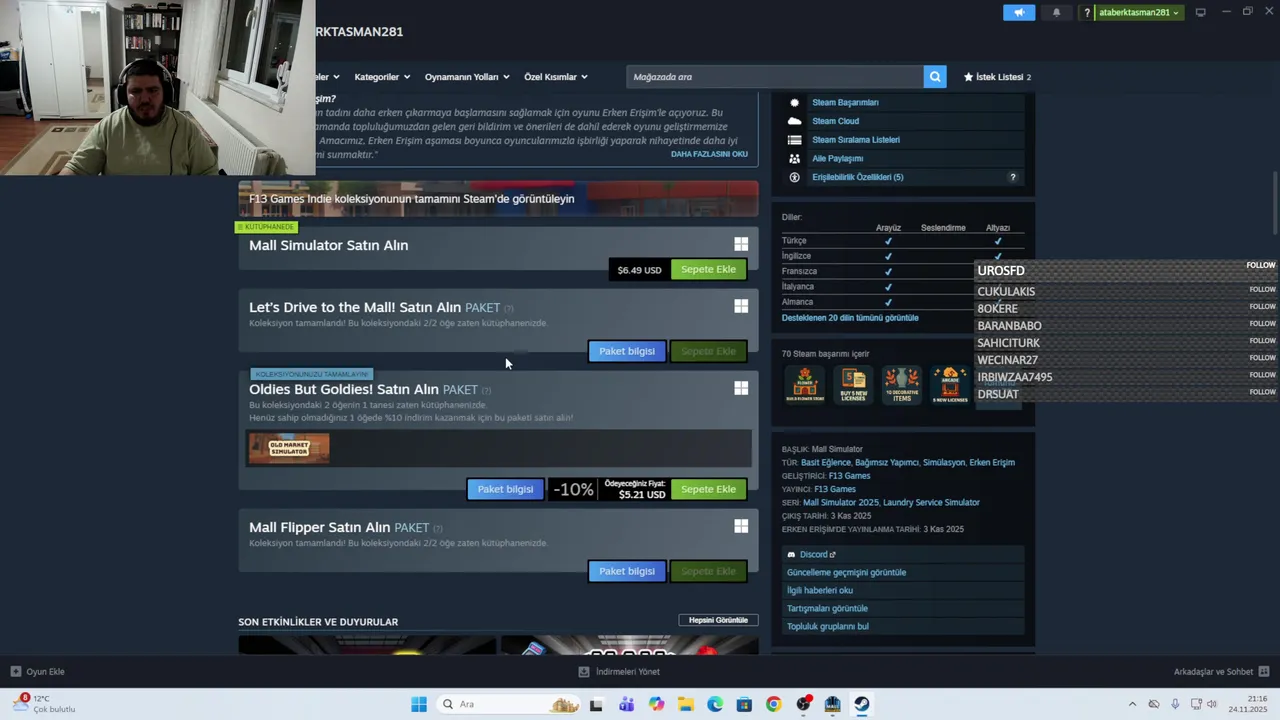
Task: Open Google Chrome from the taskbar
Action: coord(773,704)
